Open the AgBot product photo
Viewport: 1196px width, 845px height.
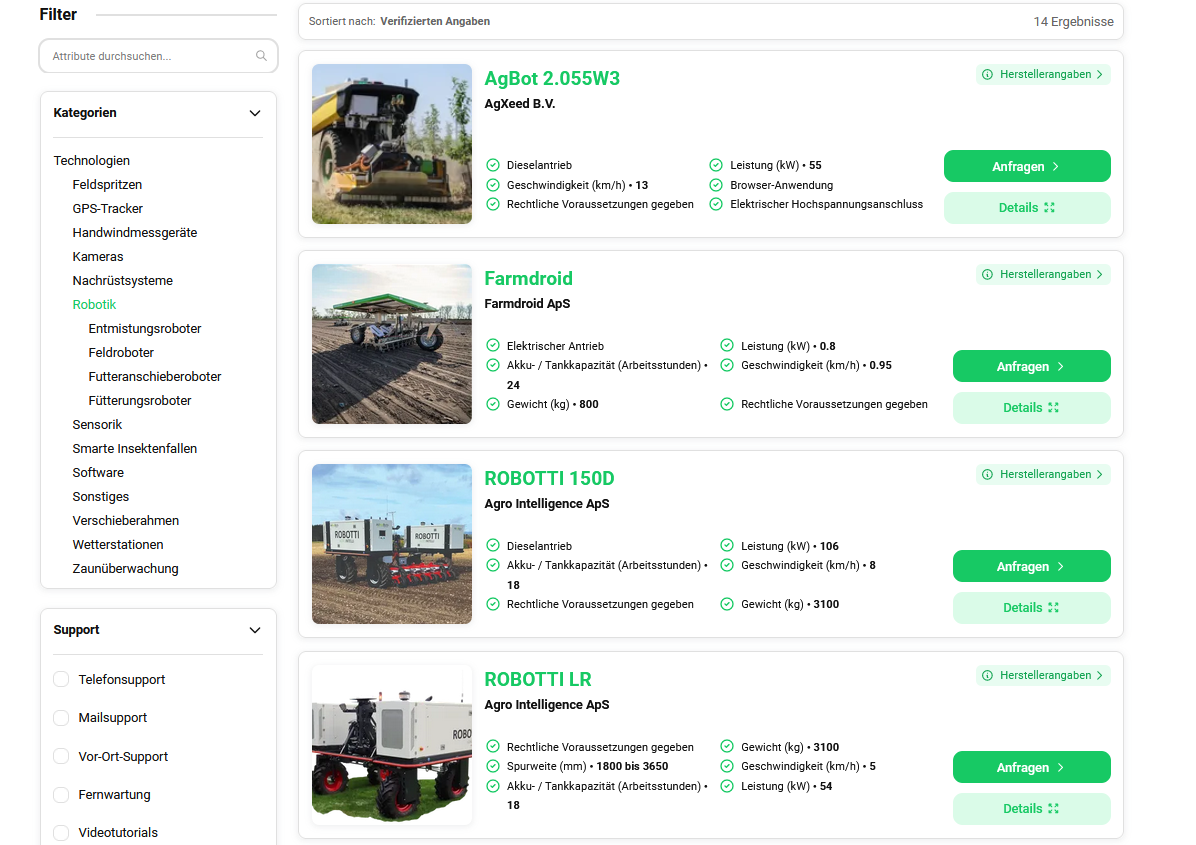click(x=392, y=144)
